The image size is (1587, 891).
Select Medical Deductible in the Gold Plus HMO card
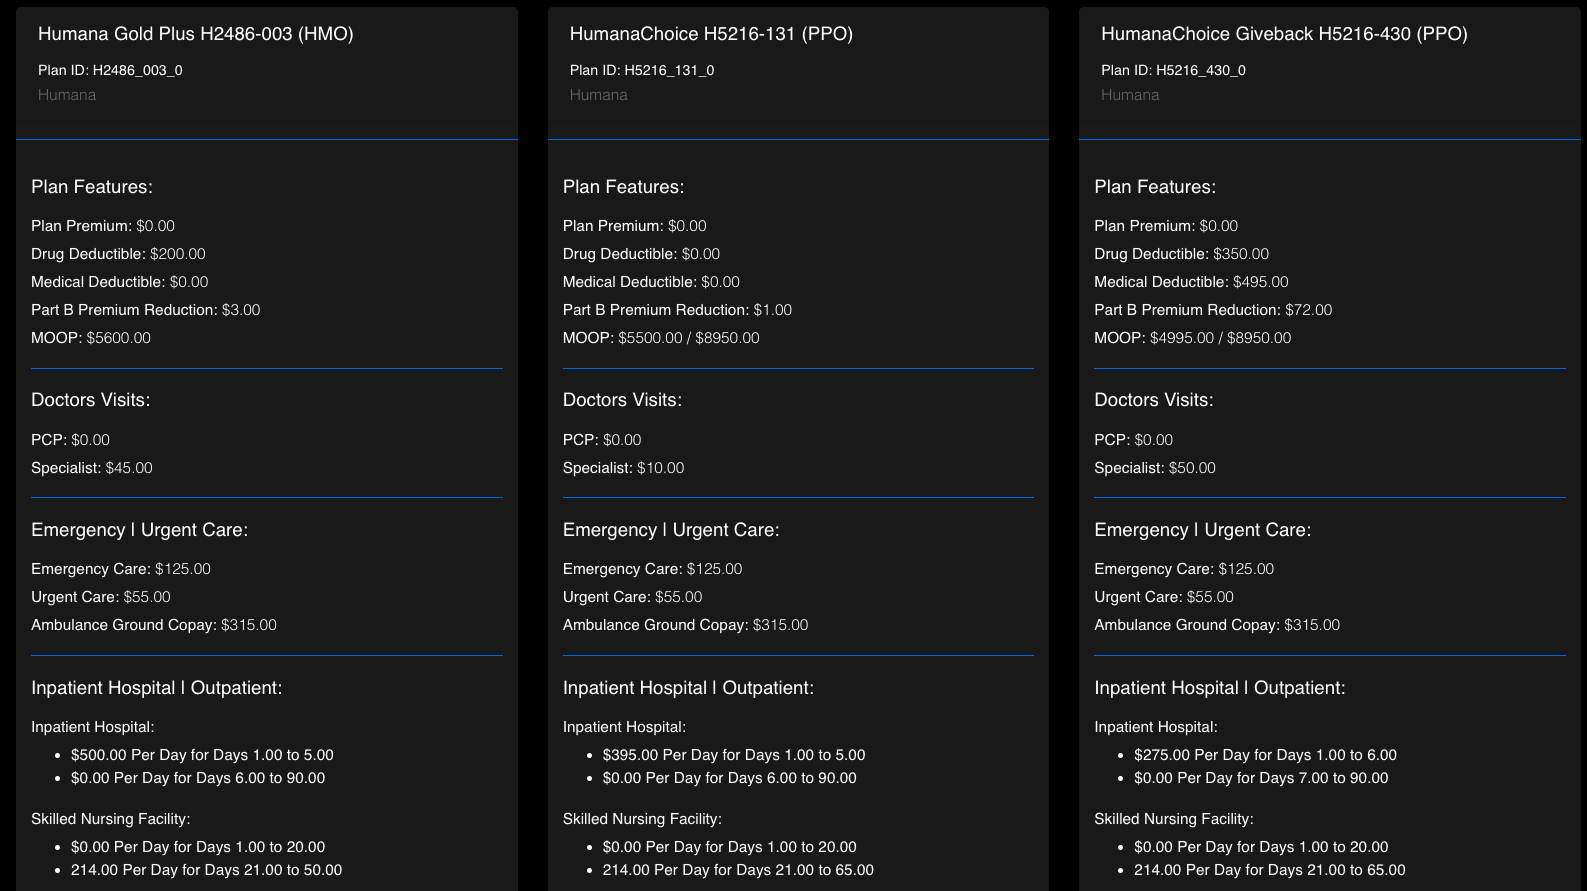(x=120, y=282)
